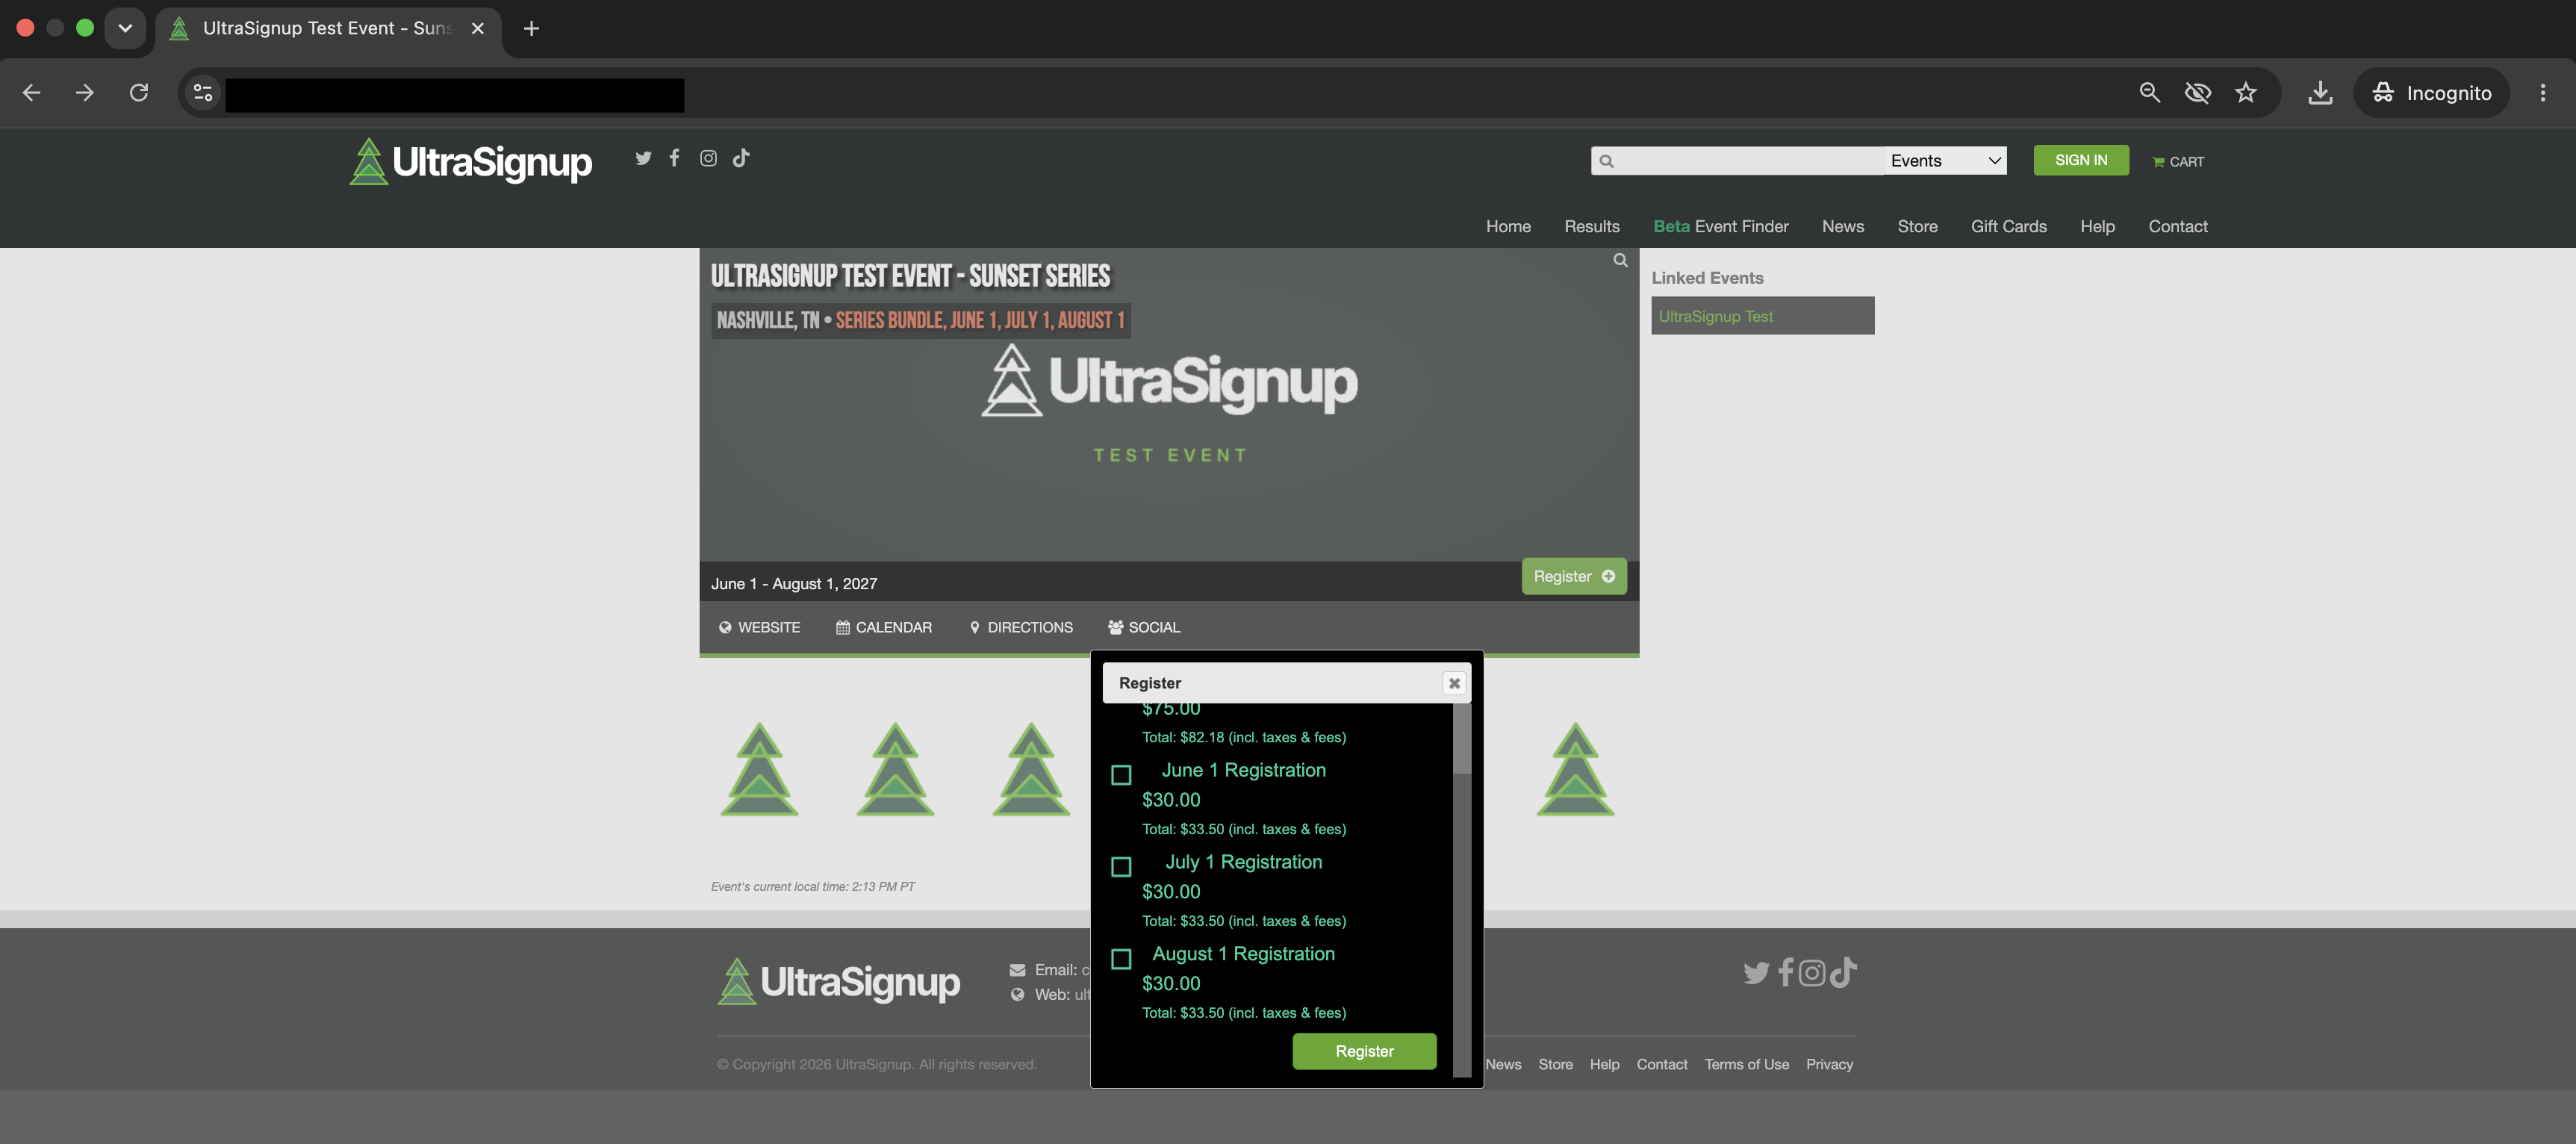Open UltraSignup TikTok page in header

click(x=741, y=158)
